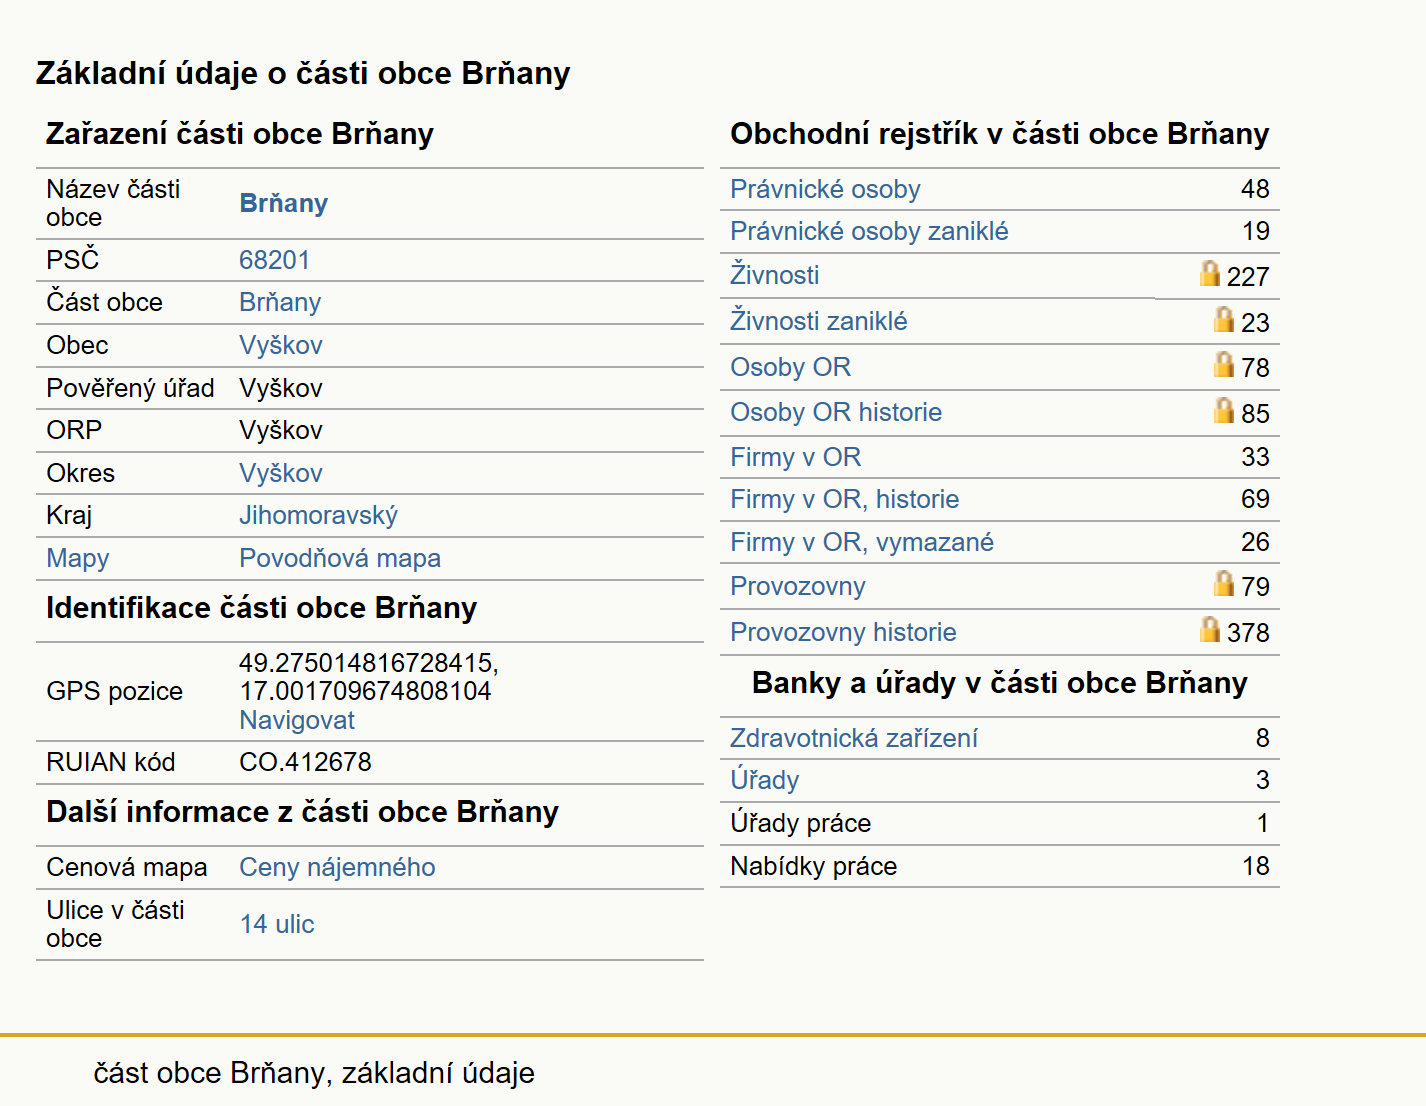Viewport: 1426px width, 1106px height.
Task: Click the lock icon beside Živnosti count
Action: click(x=1210, y=273)
